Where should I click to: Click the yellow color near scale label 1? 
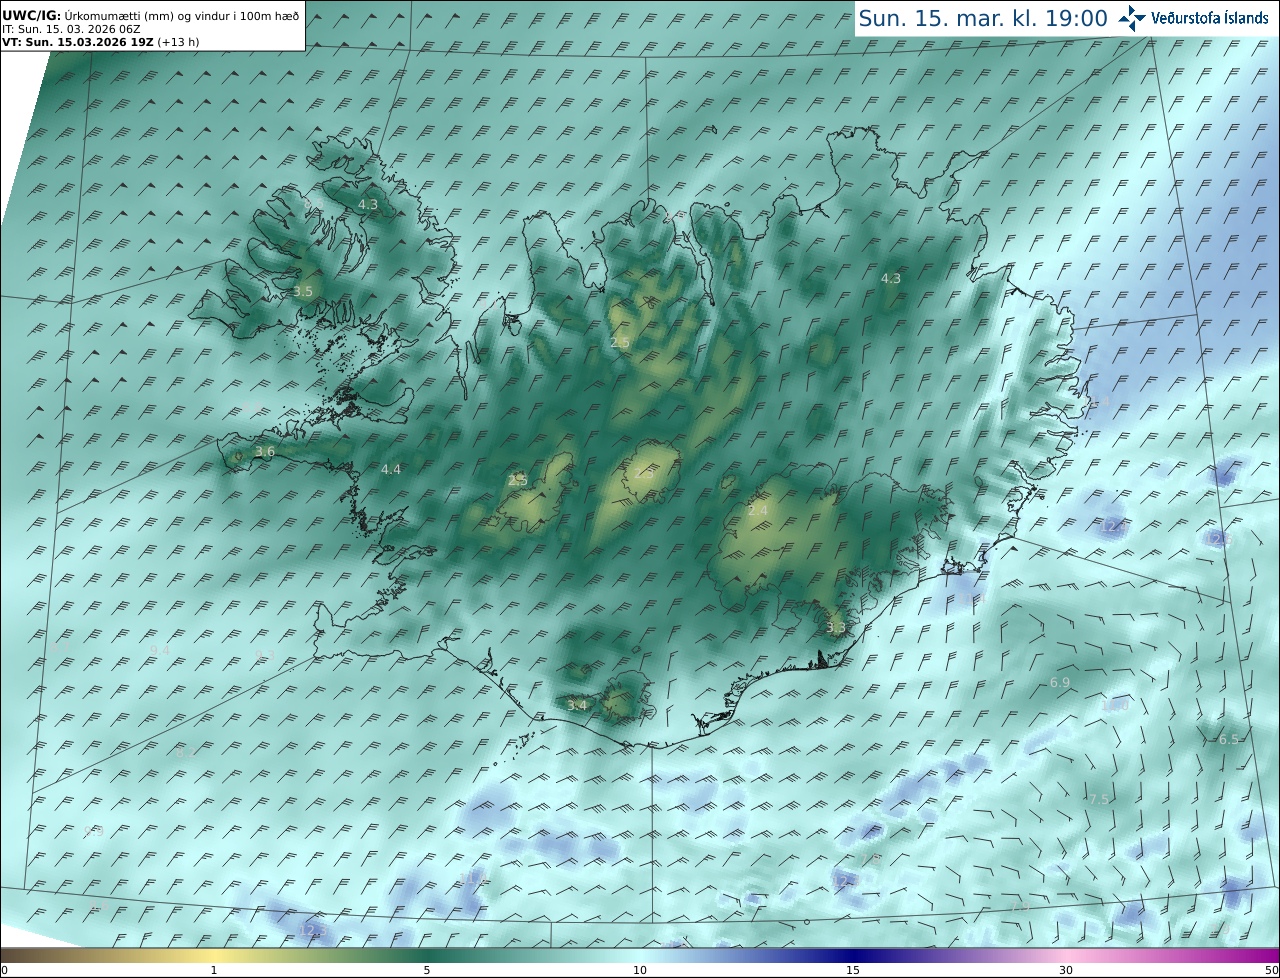point(213,955)
